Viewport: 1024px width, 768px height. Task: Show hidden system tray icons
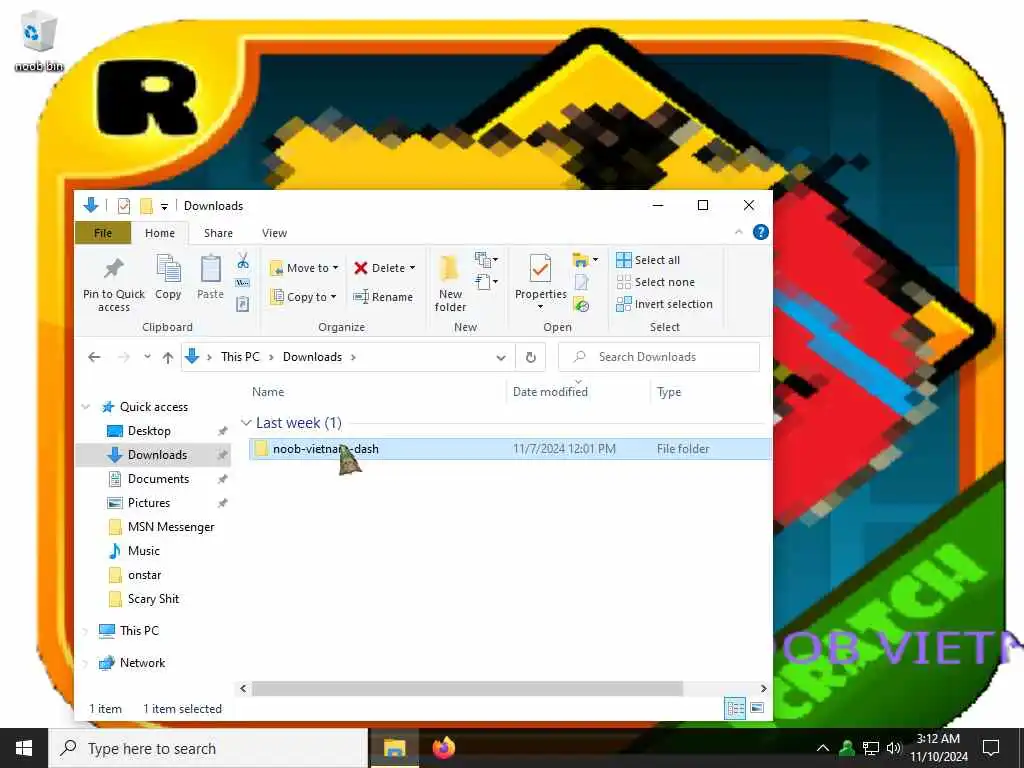point(823,748)
